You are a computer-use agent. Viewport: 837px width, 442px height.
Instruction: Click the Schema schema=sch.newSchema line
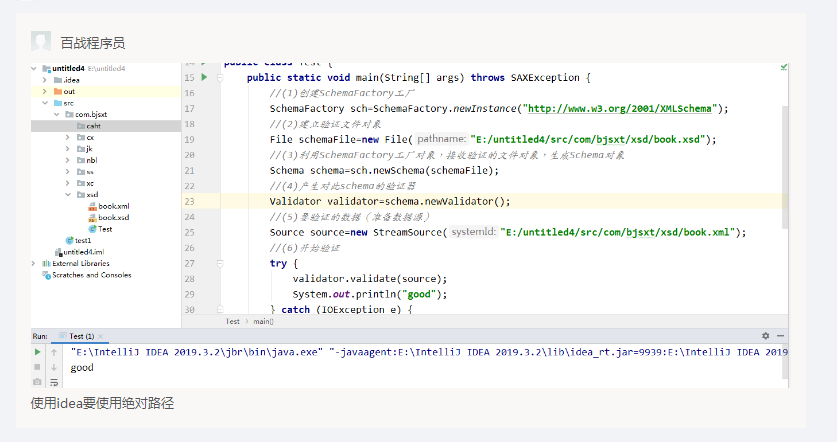[x=384, y=170]
